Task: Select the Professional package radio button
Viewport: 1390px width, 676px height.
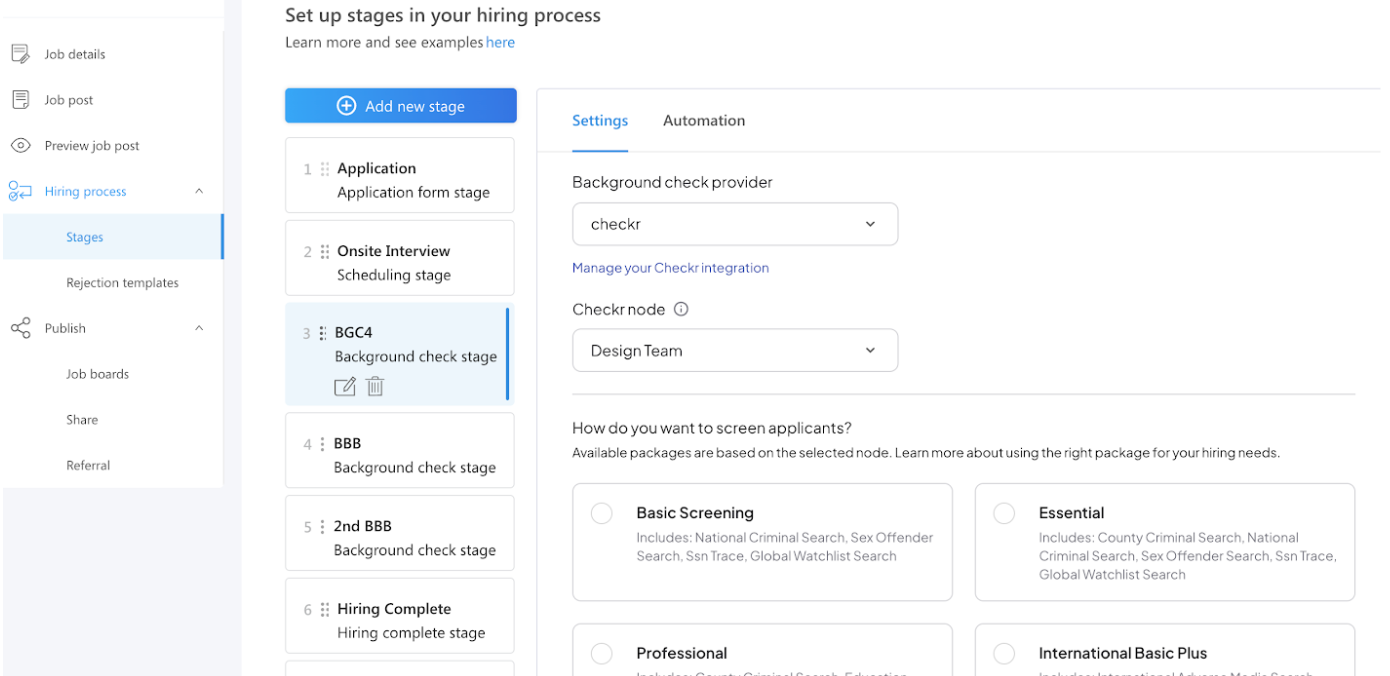Action: coord(601,653)
